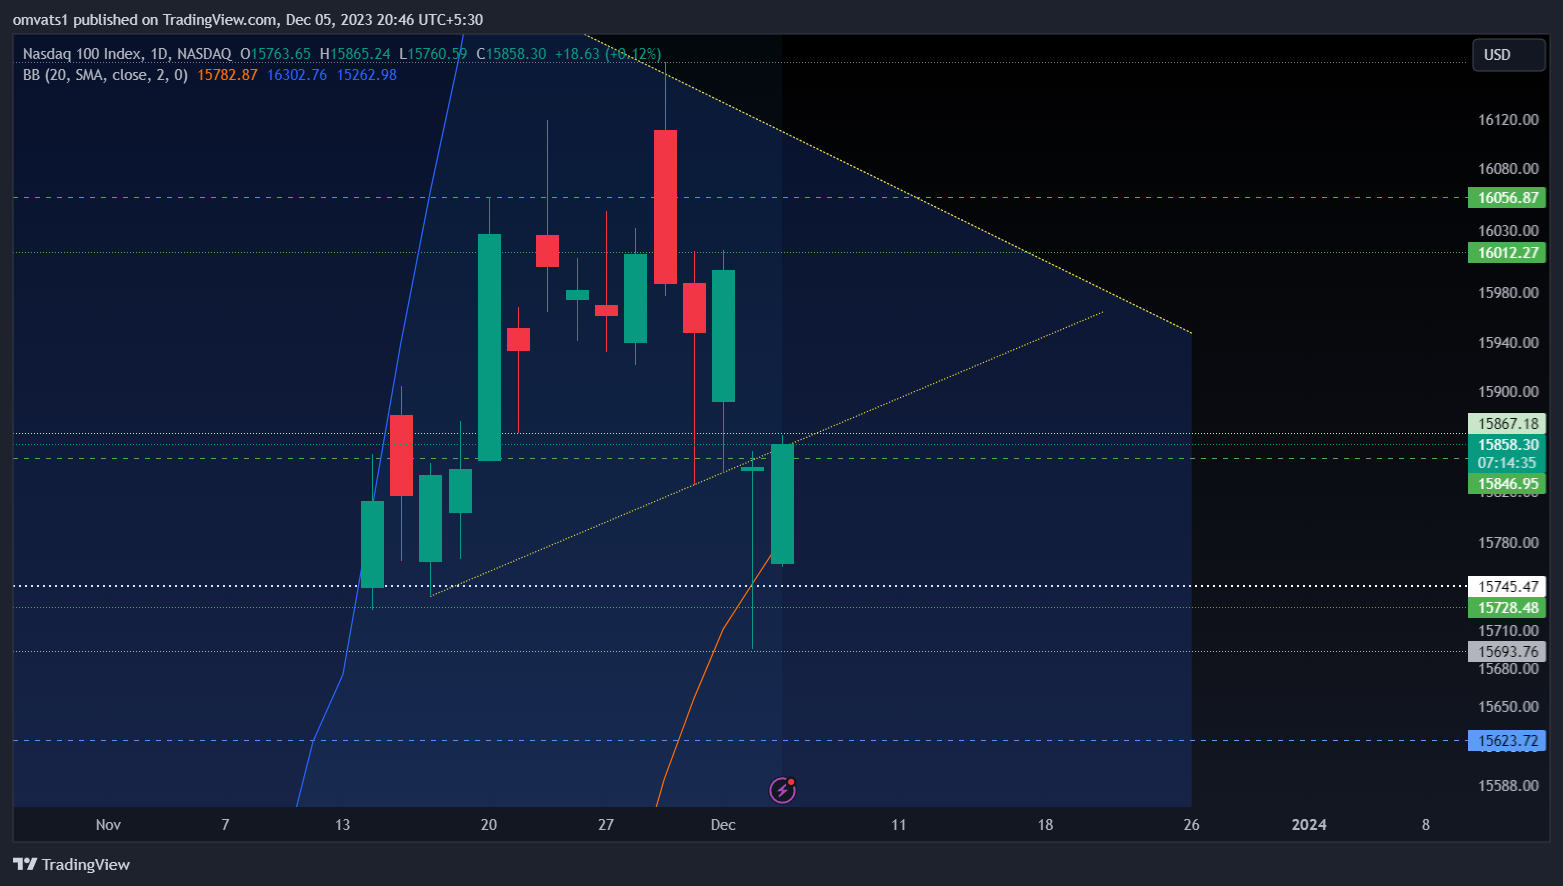The height and width of the screenshot is (886, 1563).
Task: Click the Nasdaq 100 Index symbol title
Action: (x=85, y=54)
